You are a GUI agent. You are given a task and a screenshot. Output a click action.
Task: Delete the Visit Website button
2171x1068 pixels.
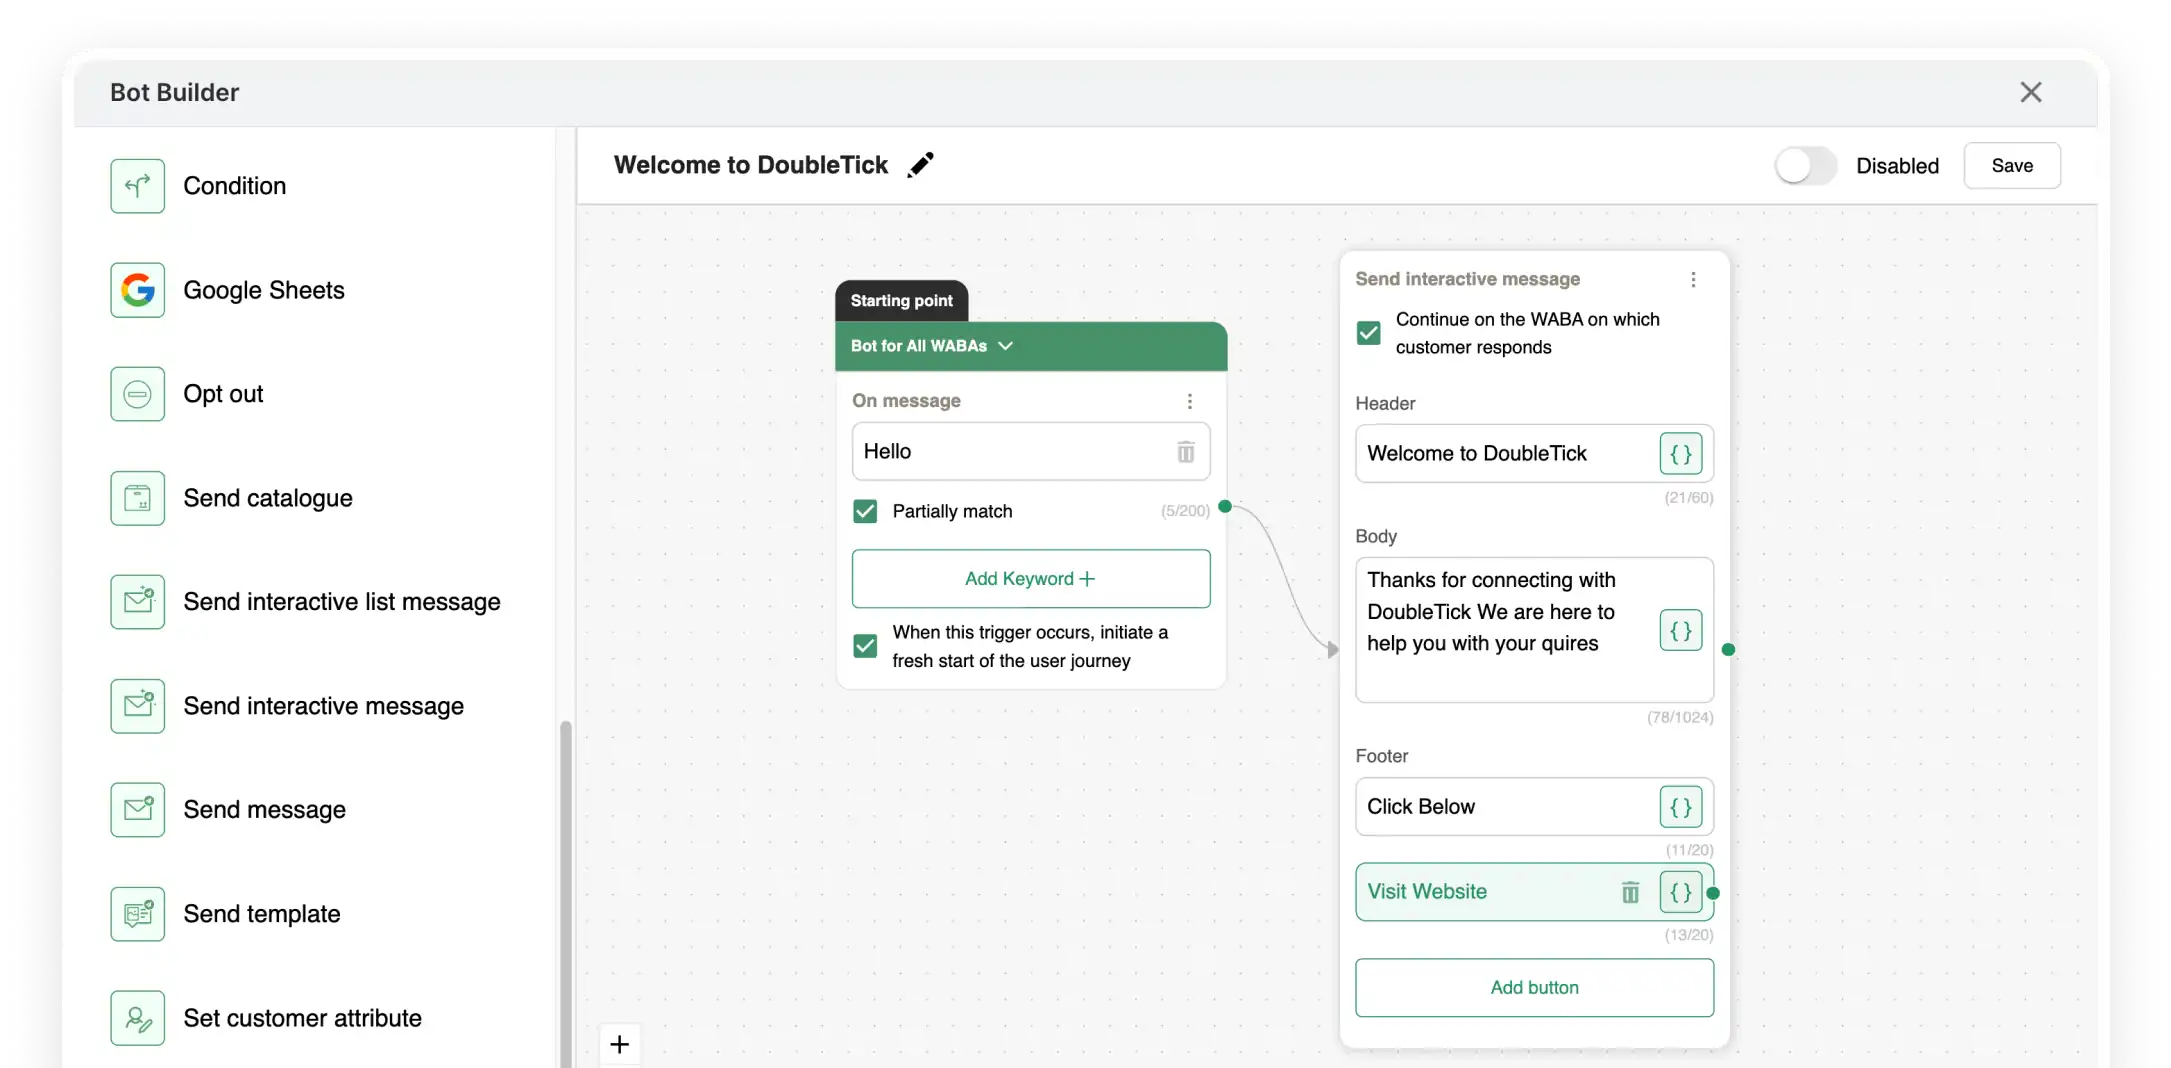tap(1630, 892)
